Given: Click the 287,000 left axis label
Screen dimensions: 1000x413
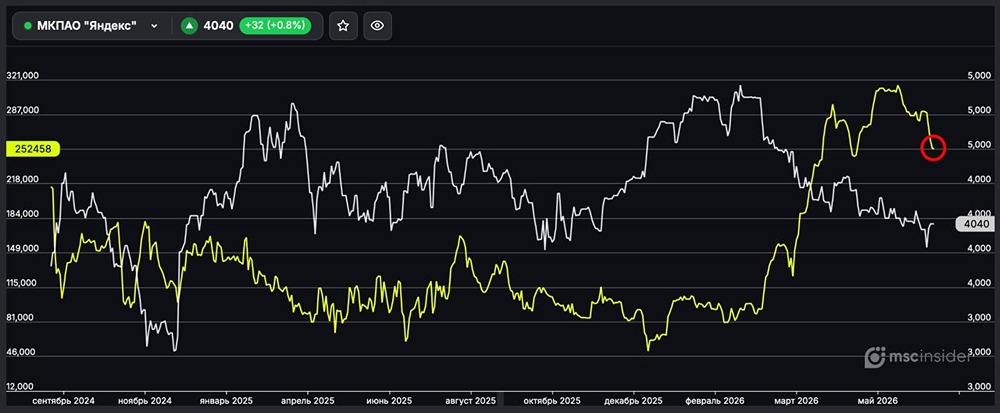Looking at the screenshot, I should [x=23, y=110].
